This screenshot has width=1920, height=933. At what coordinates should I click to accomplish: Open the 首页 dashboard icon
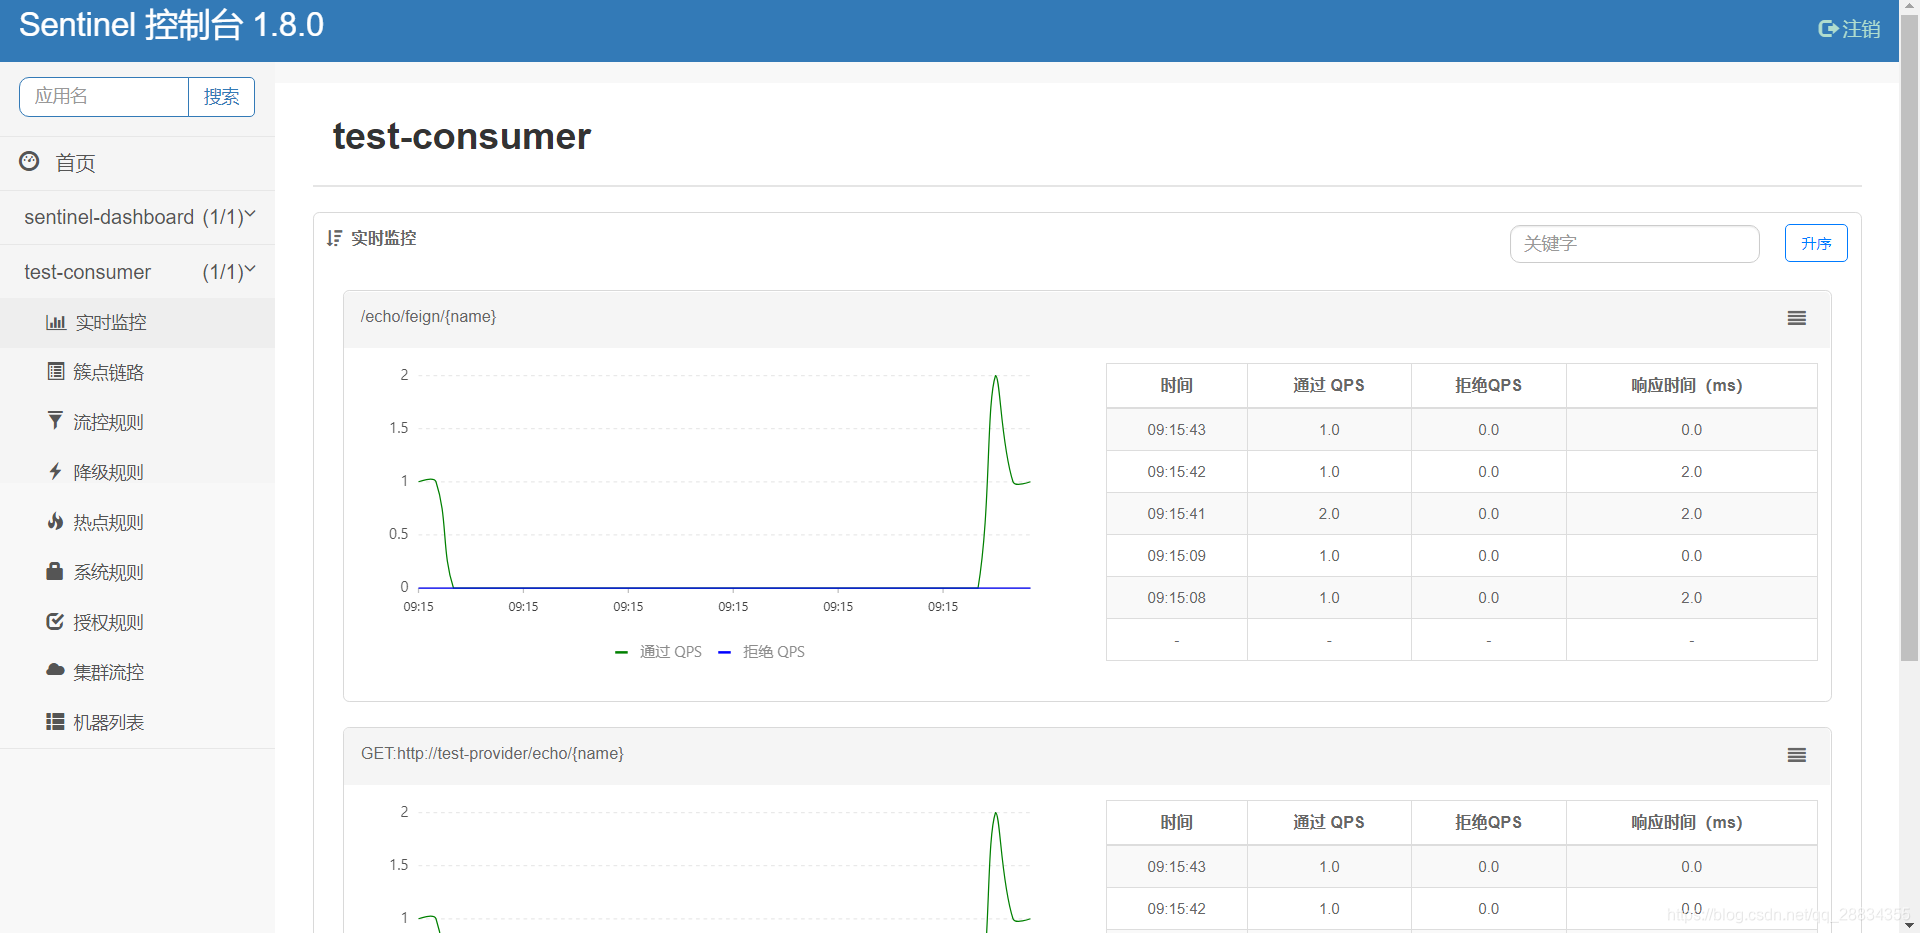tap(30, 161)
